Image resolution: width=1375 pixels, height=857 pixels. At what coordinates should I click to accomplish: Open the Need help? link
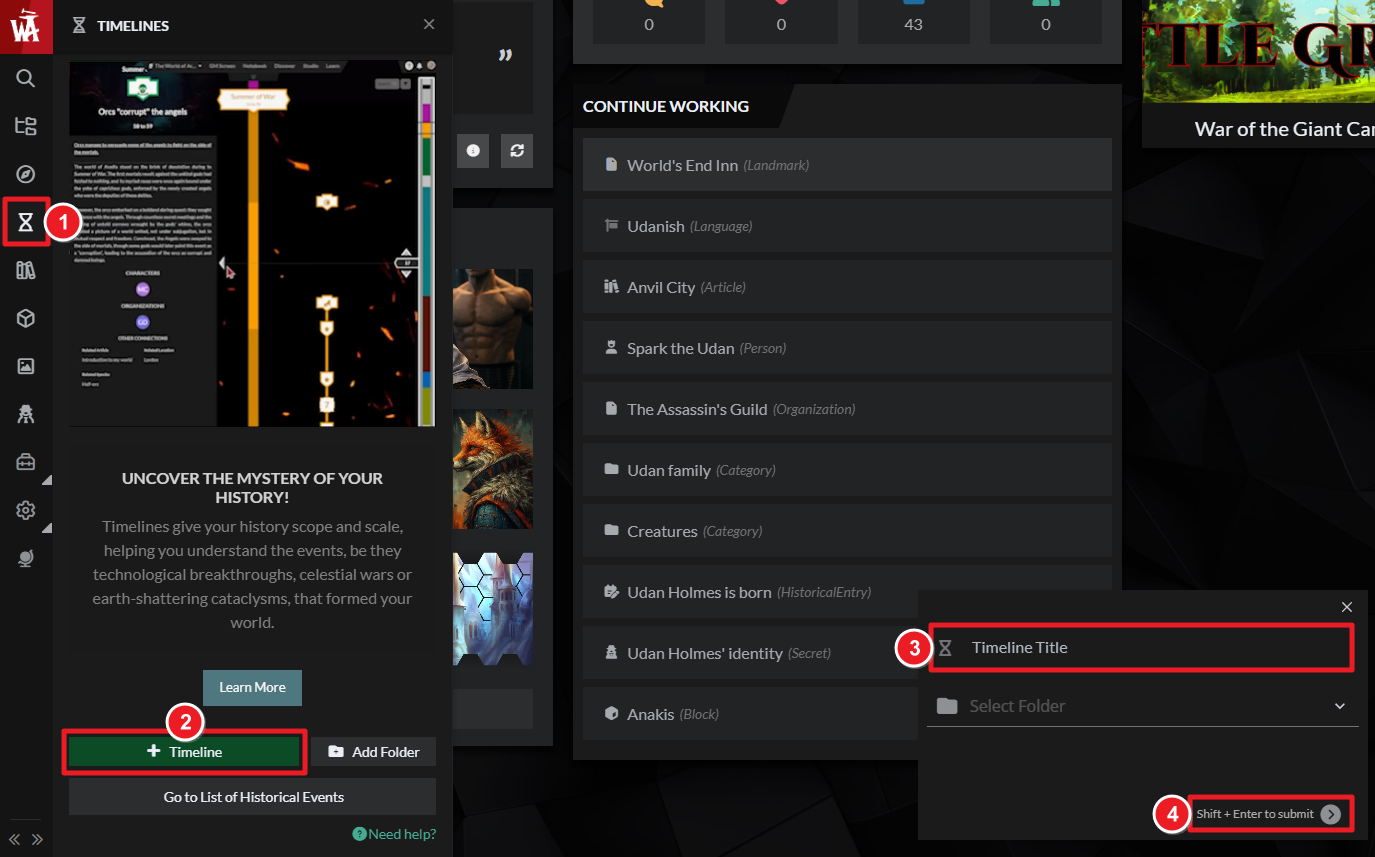pyautogui.click(x=394, y=834)
